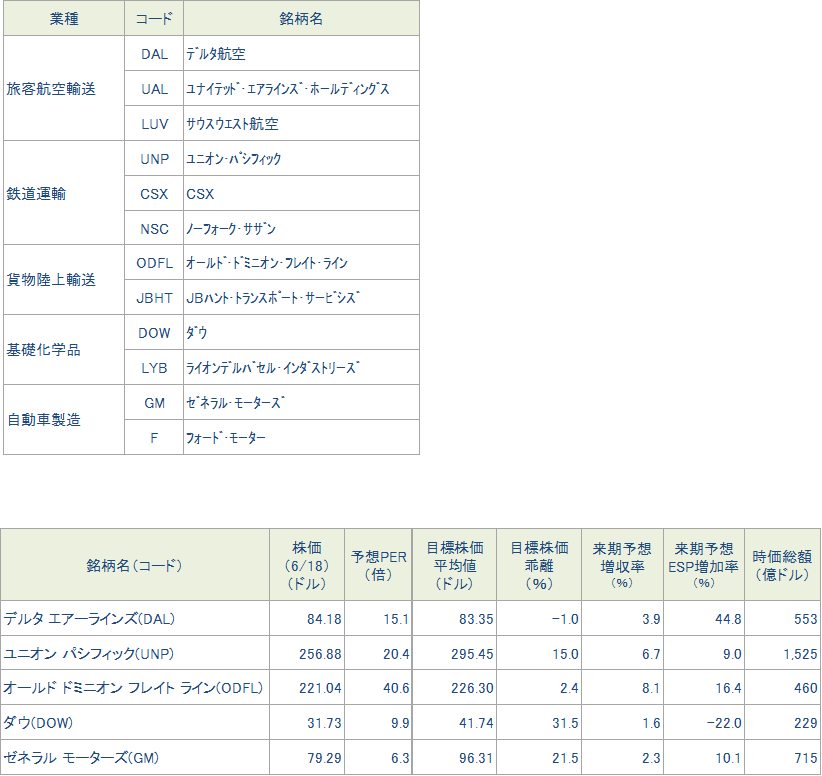Click the 時価総額(億ドル) header
Viewport: 822px width, 776px height.
pyautogui.click(x=783, y=565)
